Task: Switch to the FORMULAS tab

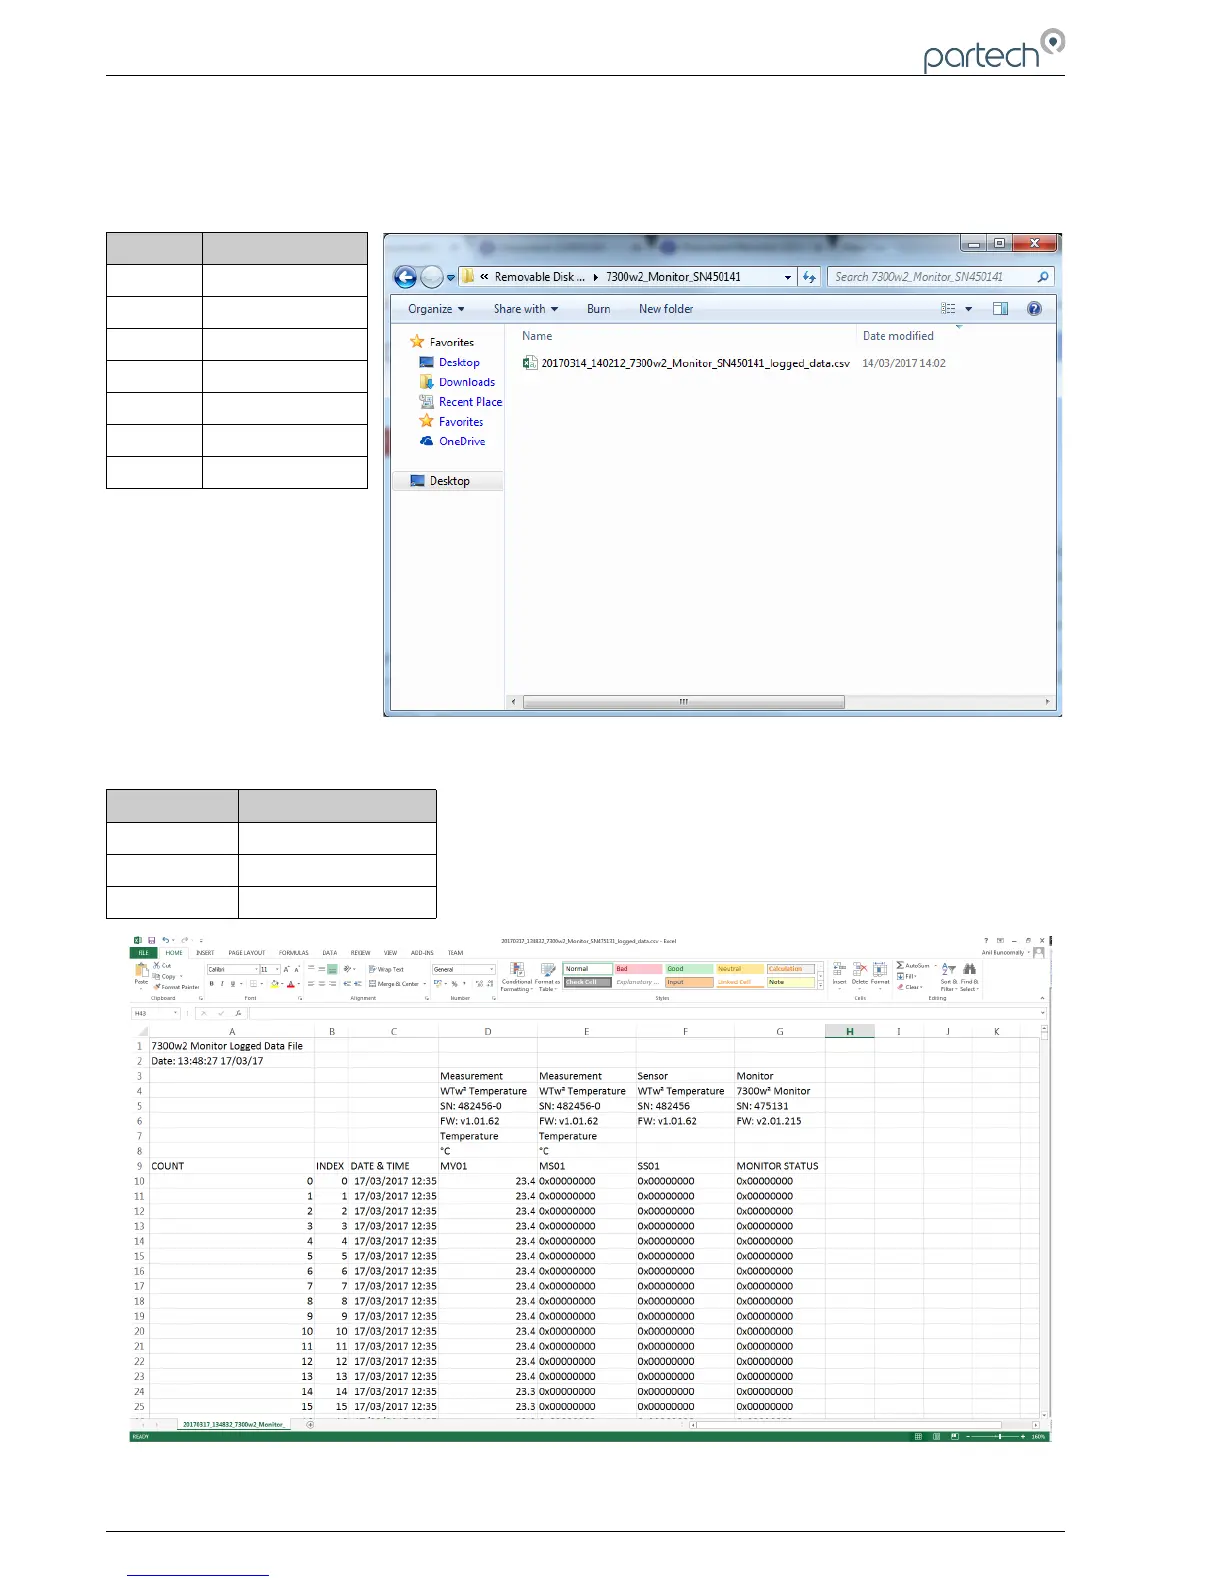Action: pos(294,953)
